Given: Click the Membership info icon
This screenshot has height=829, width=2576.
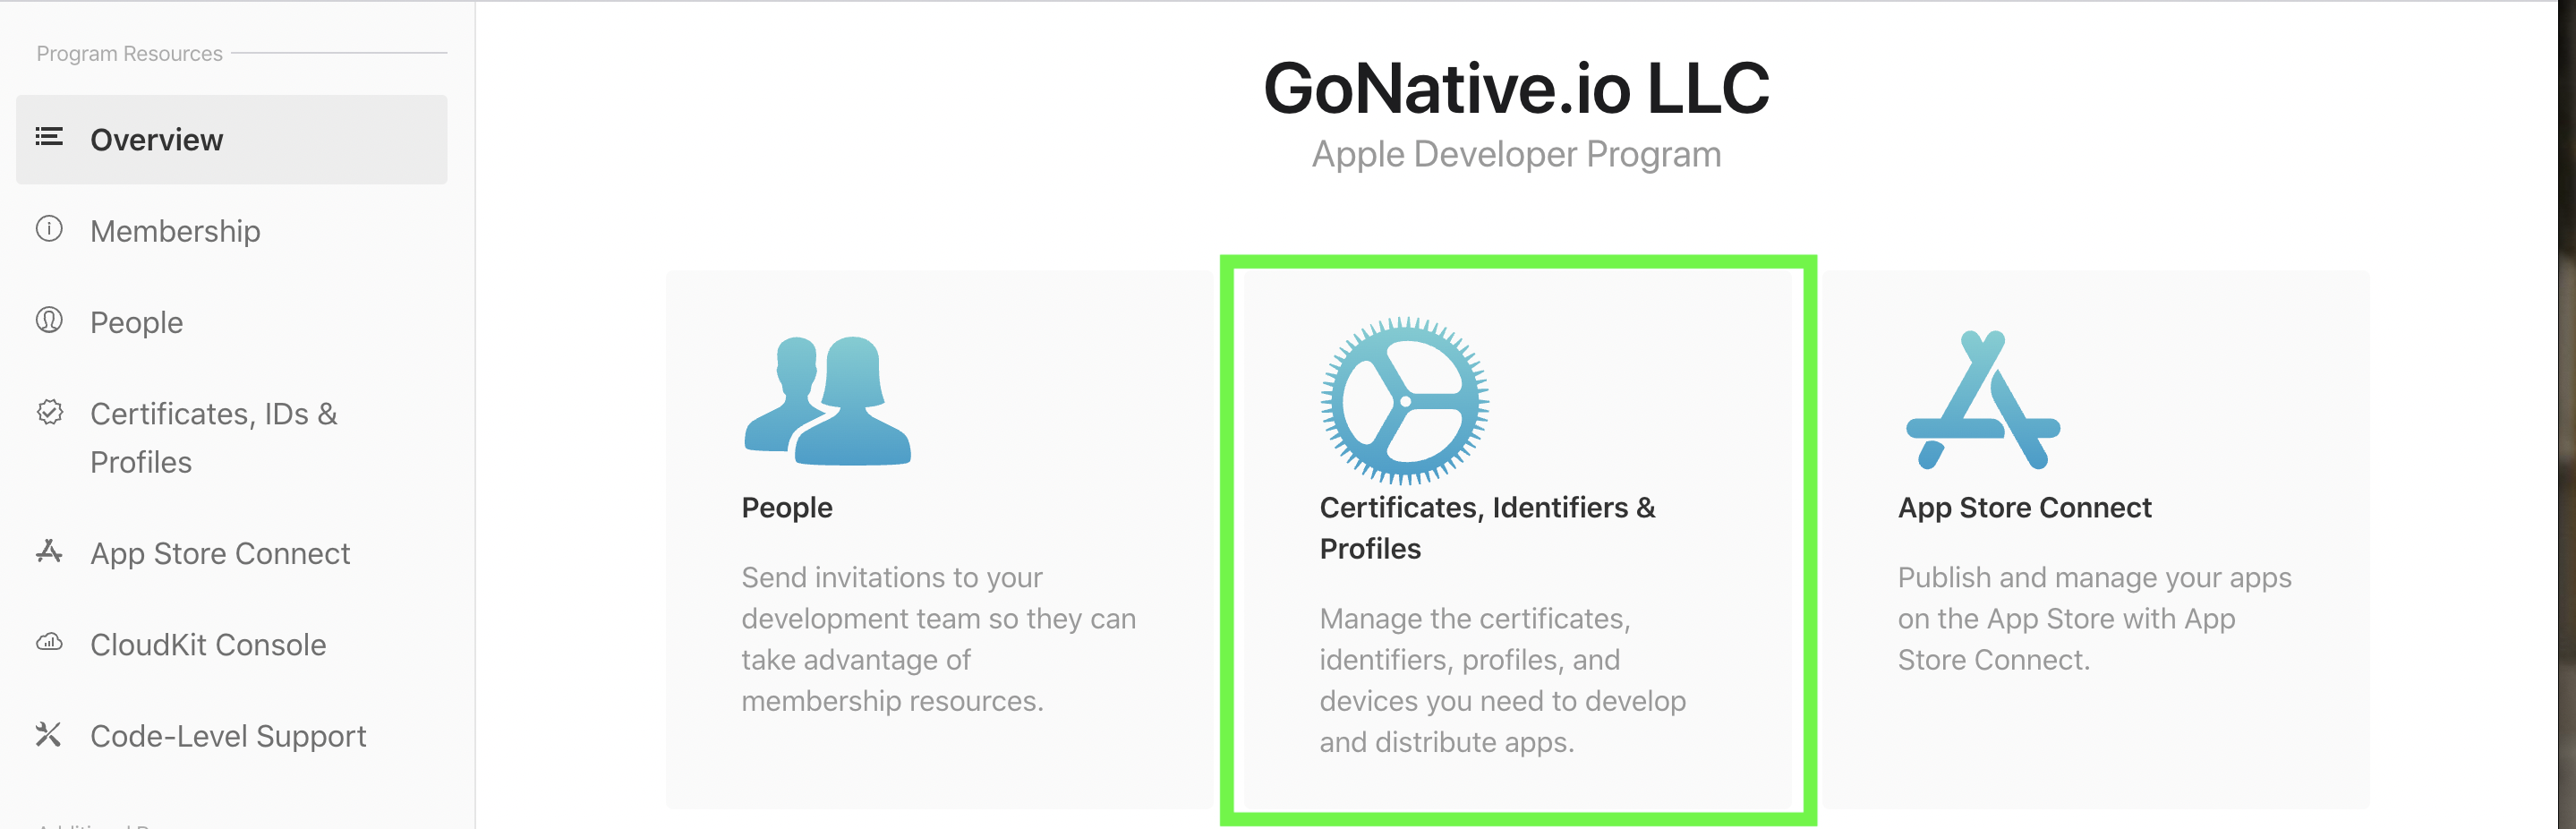Looking at the screenshot, I should (49, 229).
